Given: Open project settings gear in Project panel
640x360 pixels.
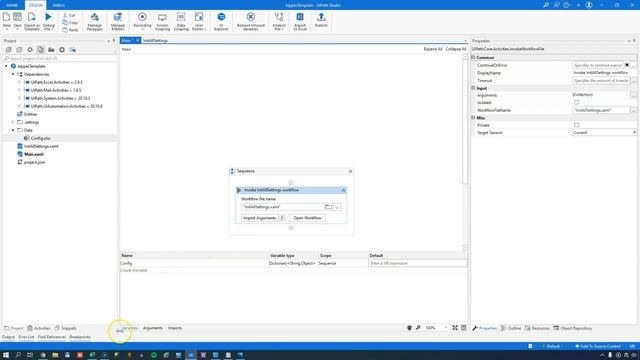Looking at the screenshot, I should point(62,50).
